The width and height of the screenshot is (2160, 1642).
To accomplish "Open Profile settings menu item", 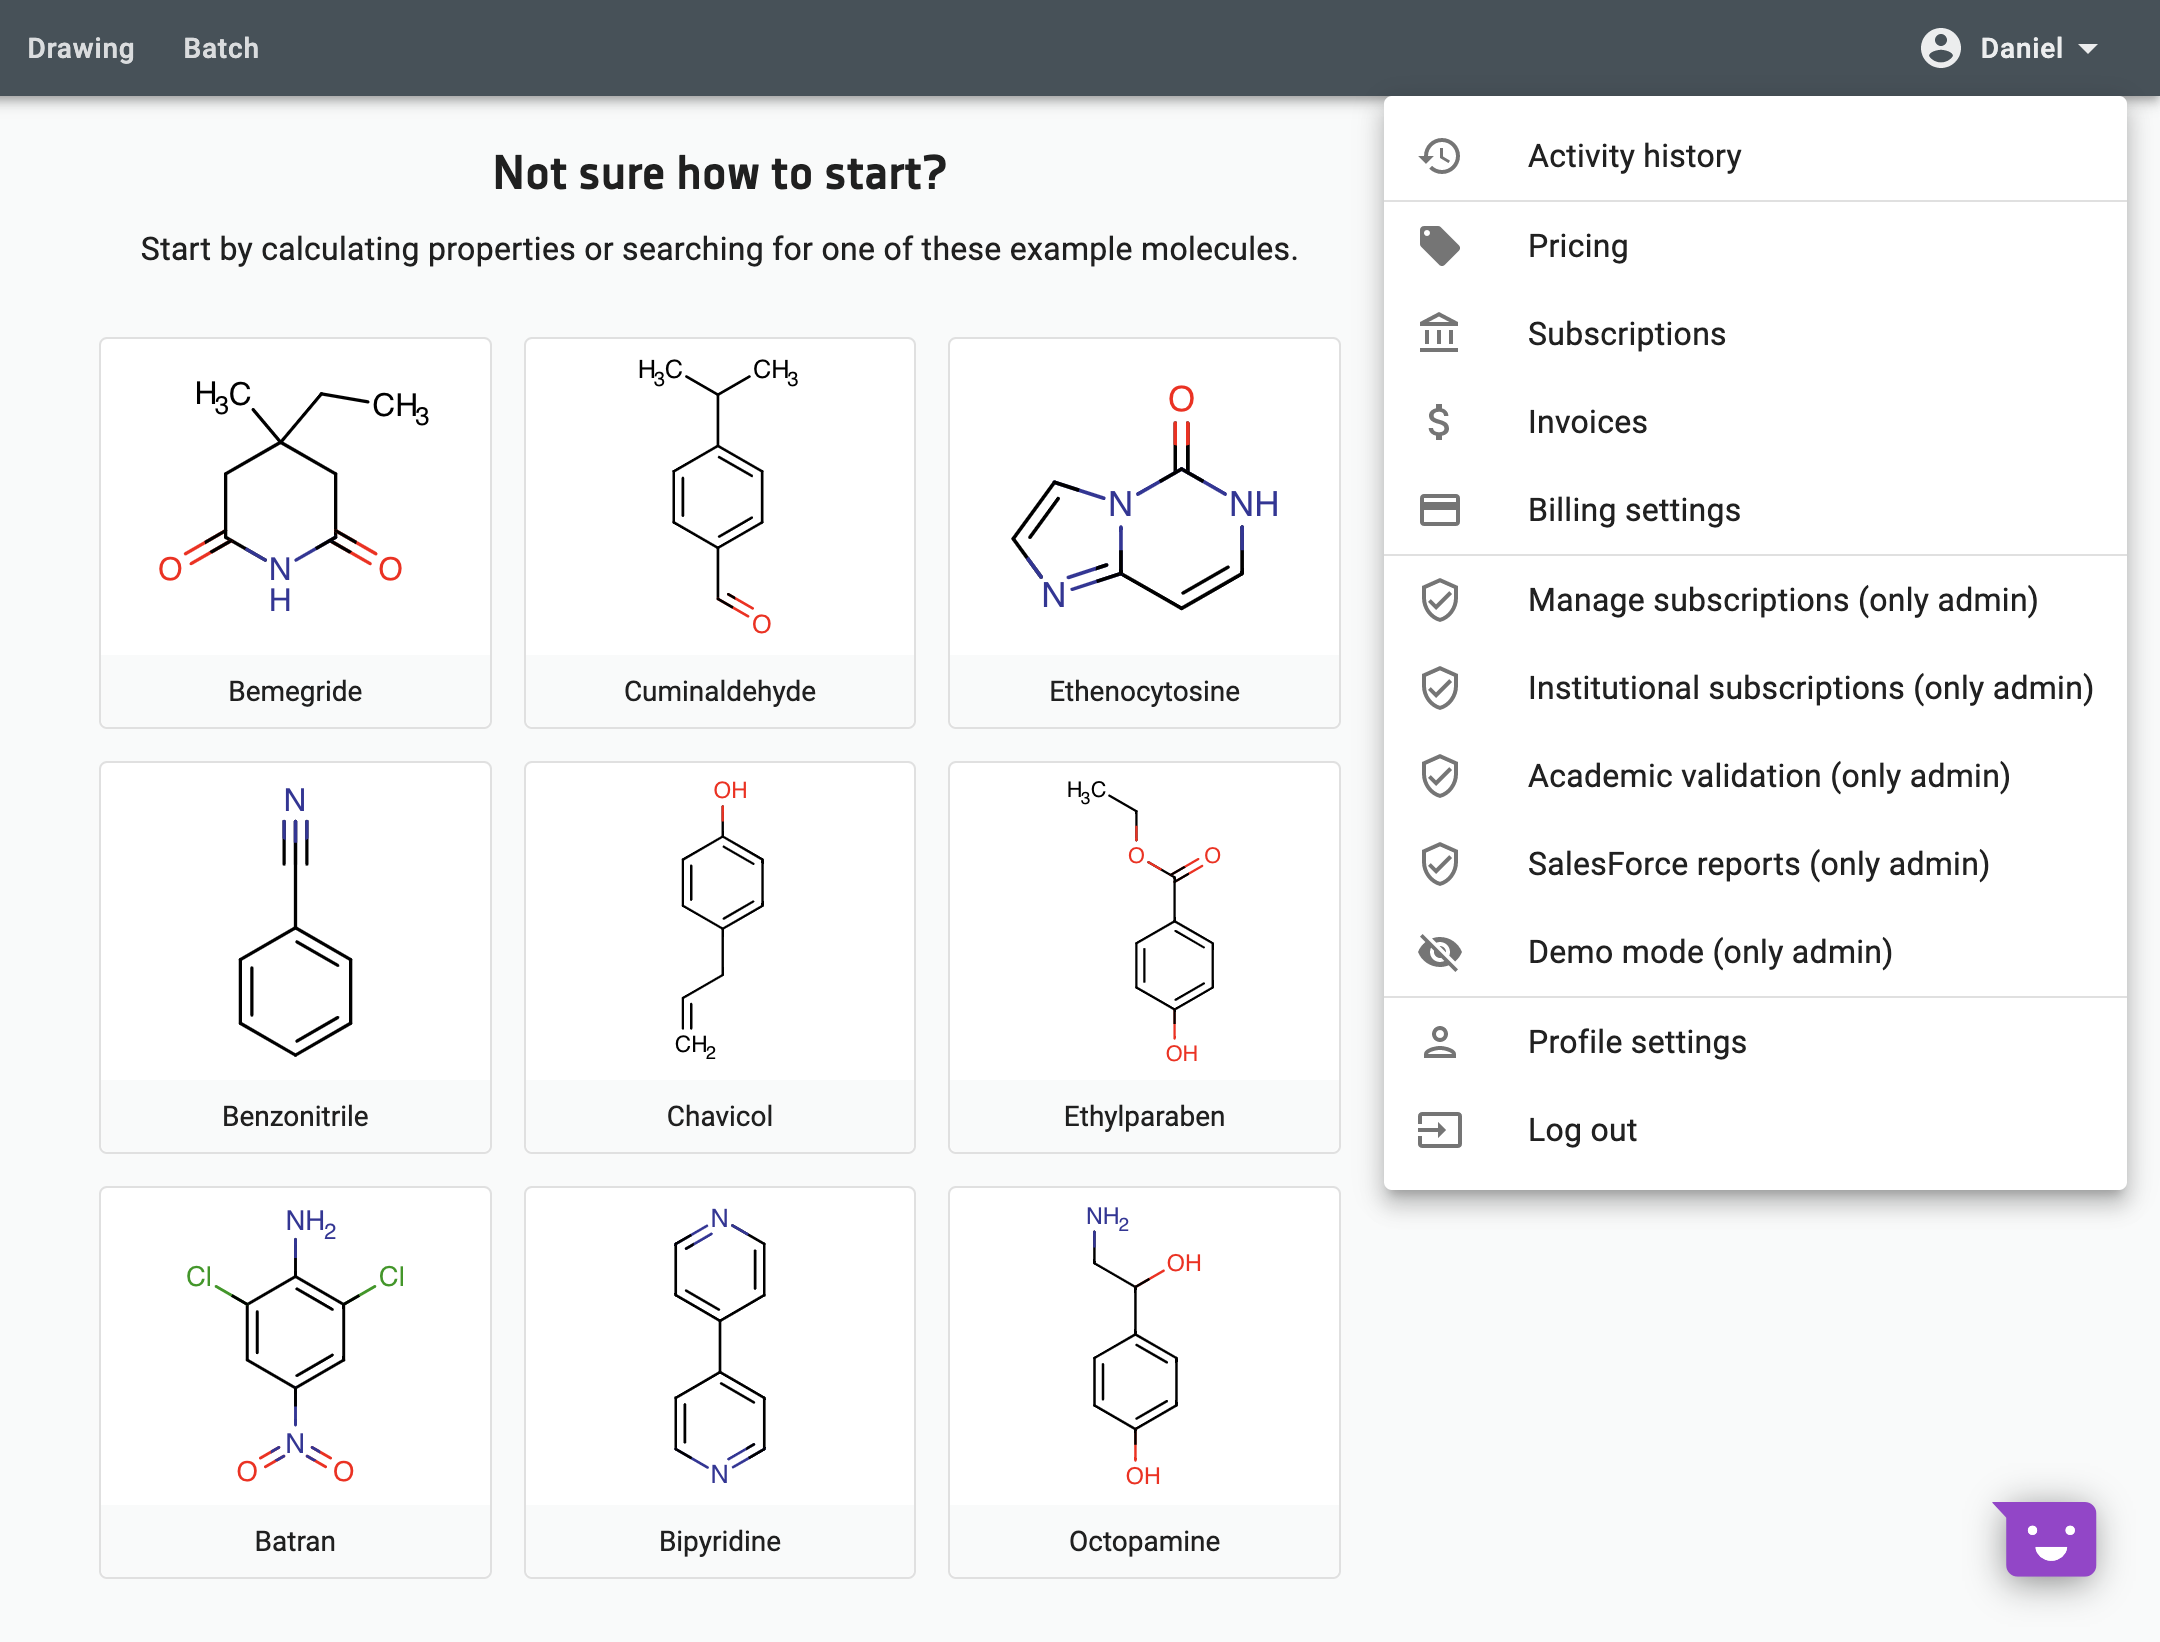I will [1639, 1042].
